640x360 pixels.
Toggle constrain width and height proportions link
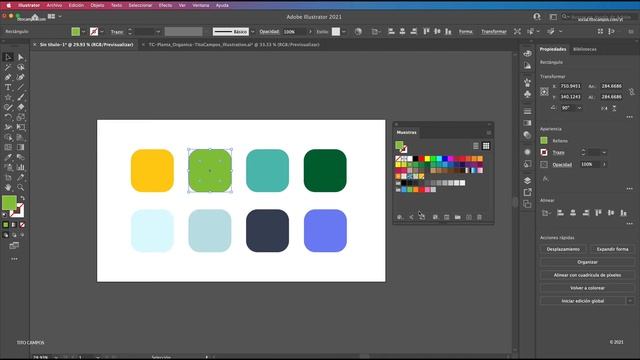click(631, 92)
